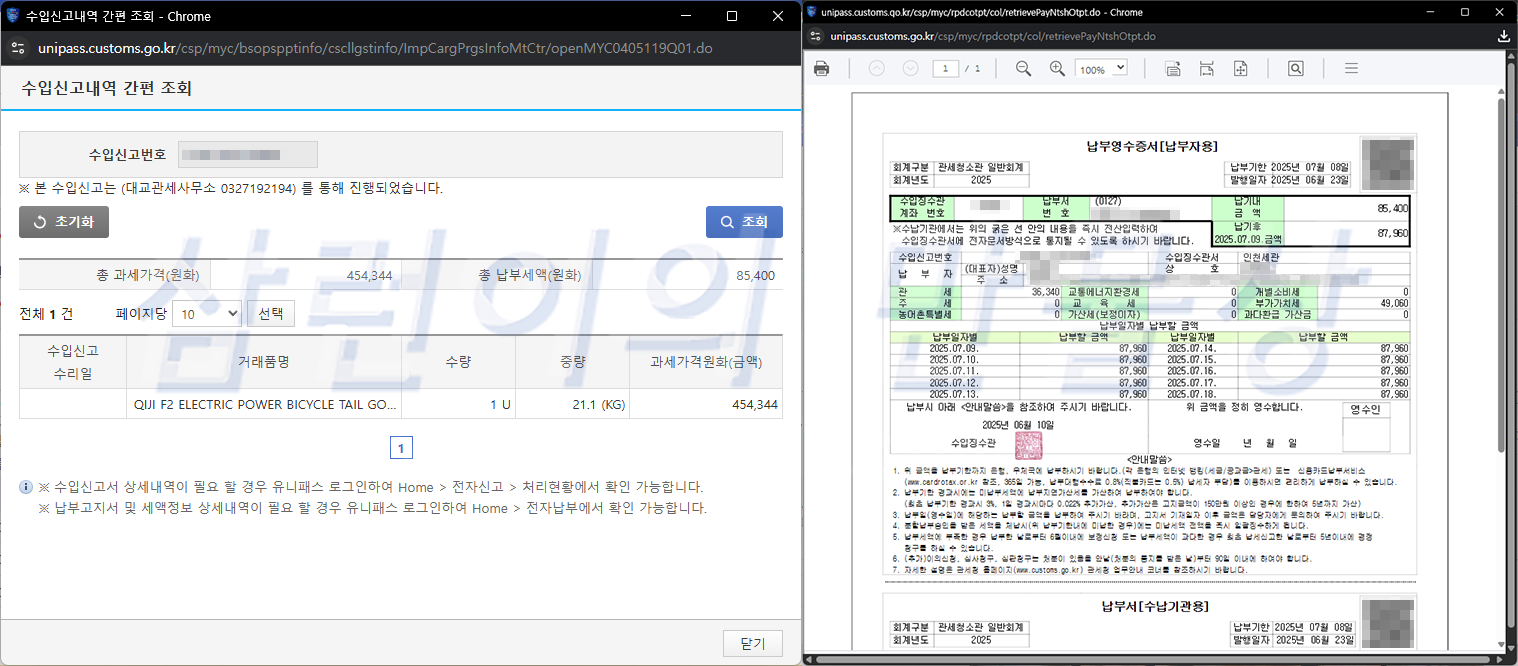
Task: Click the total taxable price 454,344 value
Action: [x=369, y=275]
